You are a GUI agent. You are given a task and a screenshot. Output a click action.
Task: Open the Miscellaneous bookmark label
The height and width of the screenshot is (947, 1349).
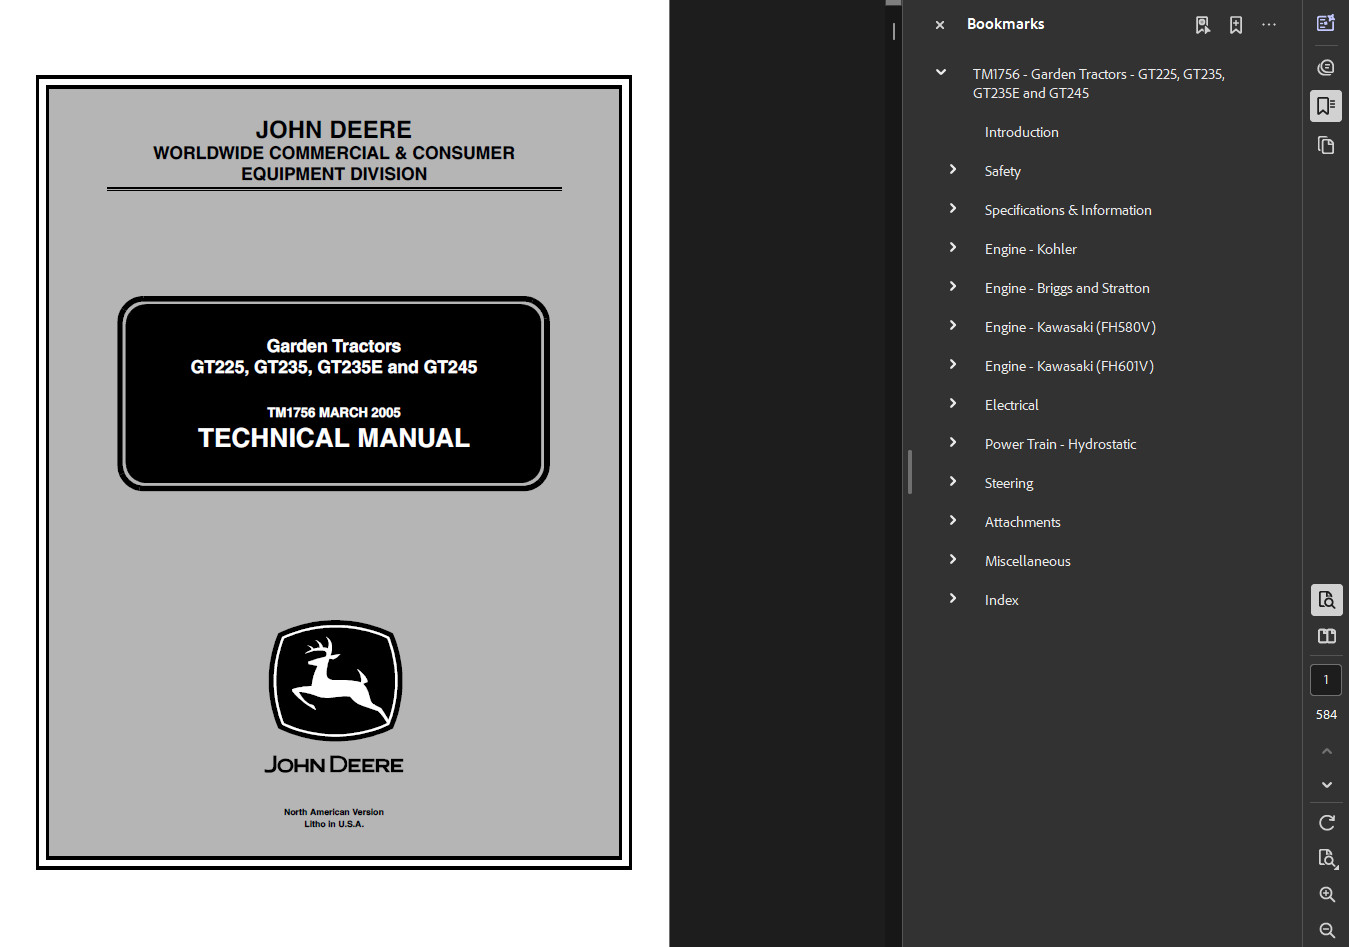[1027, 561]
